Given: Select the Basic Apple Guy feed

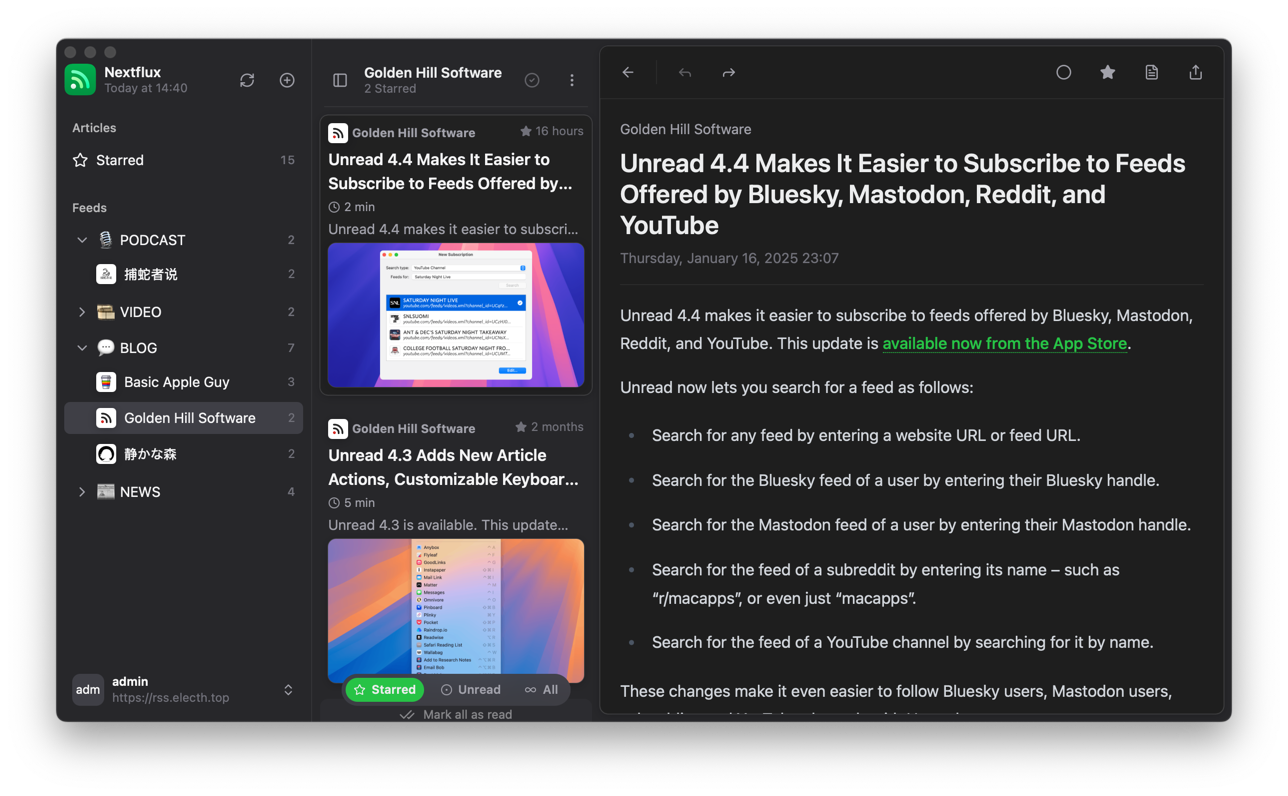Looking at the screenshot, I should (x=184, y=382).
